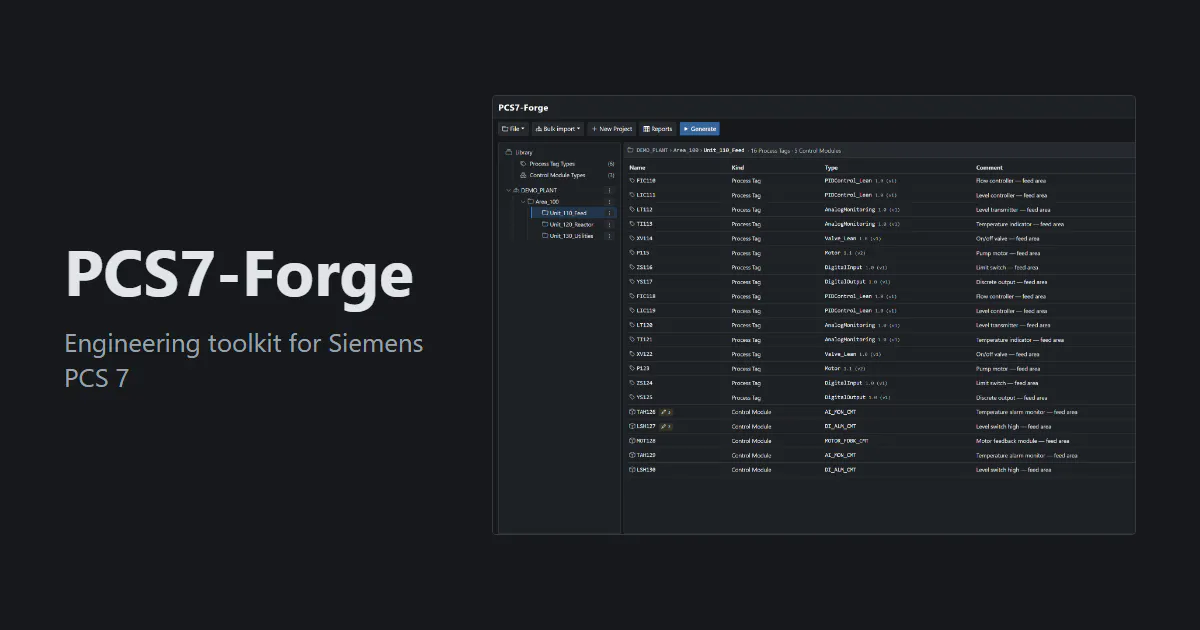This screenshot has width=1200, height=630.
Task: Collapse the Area_100 folder
Action: [522, 201]
